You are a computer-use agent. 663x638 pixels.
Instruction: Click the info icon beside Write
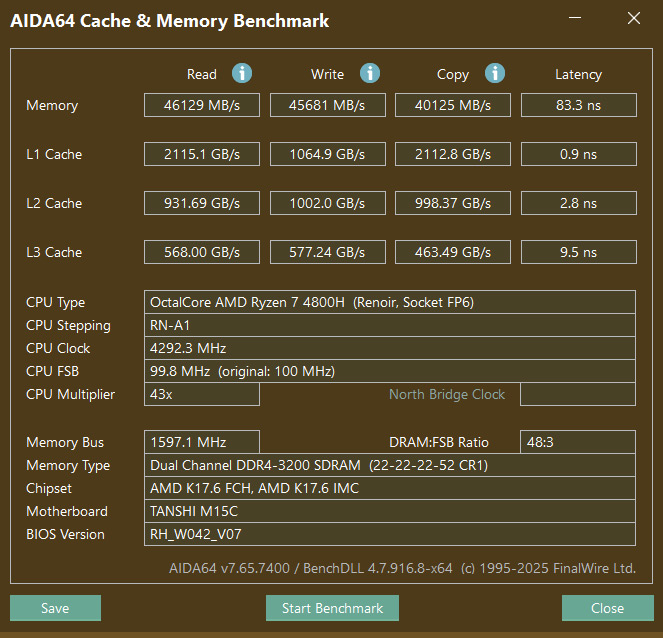coord(370,73)
